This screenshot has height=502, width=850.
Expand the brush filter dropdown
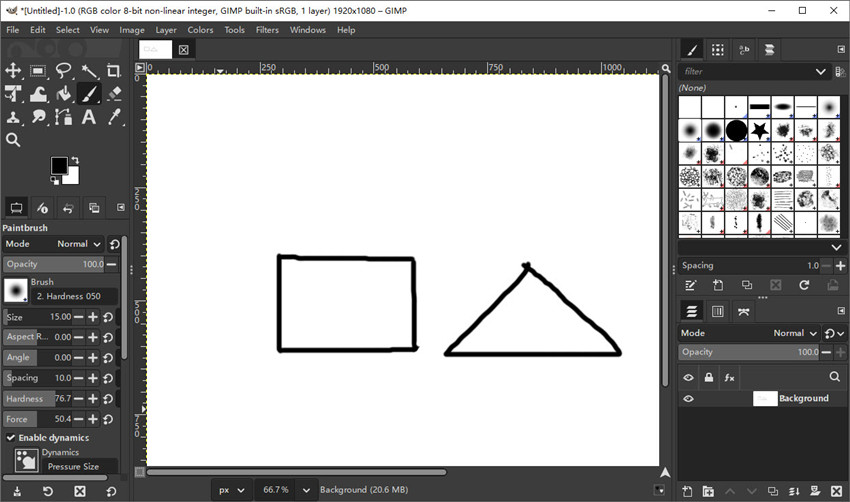click(x=821, y=72)
